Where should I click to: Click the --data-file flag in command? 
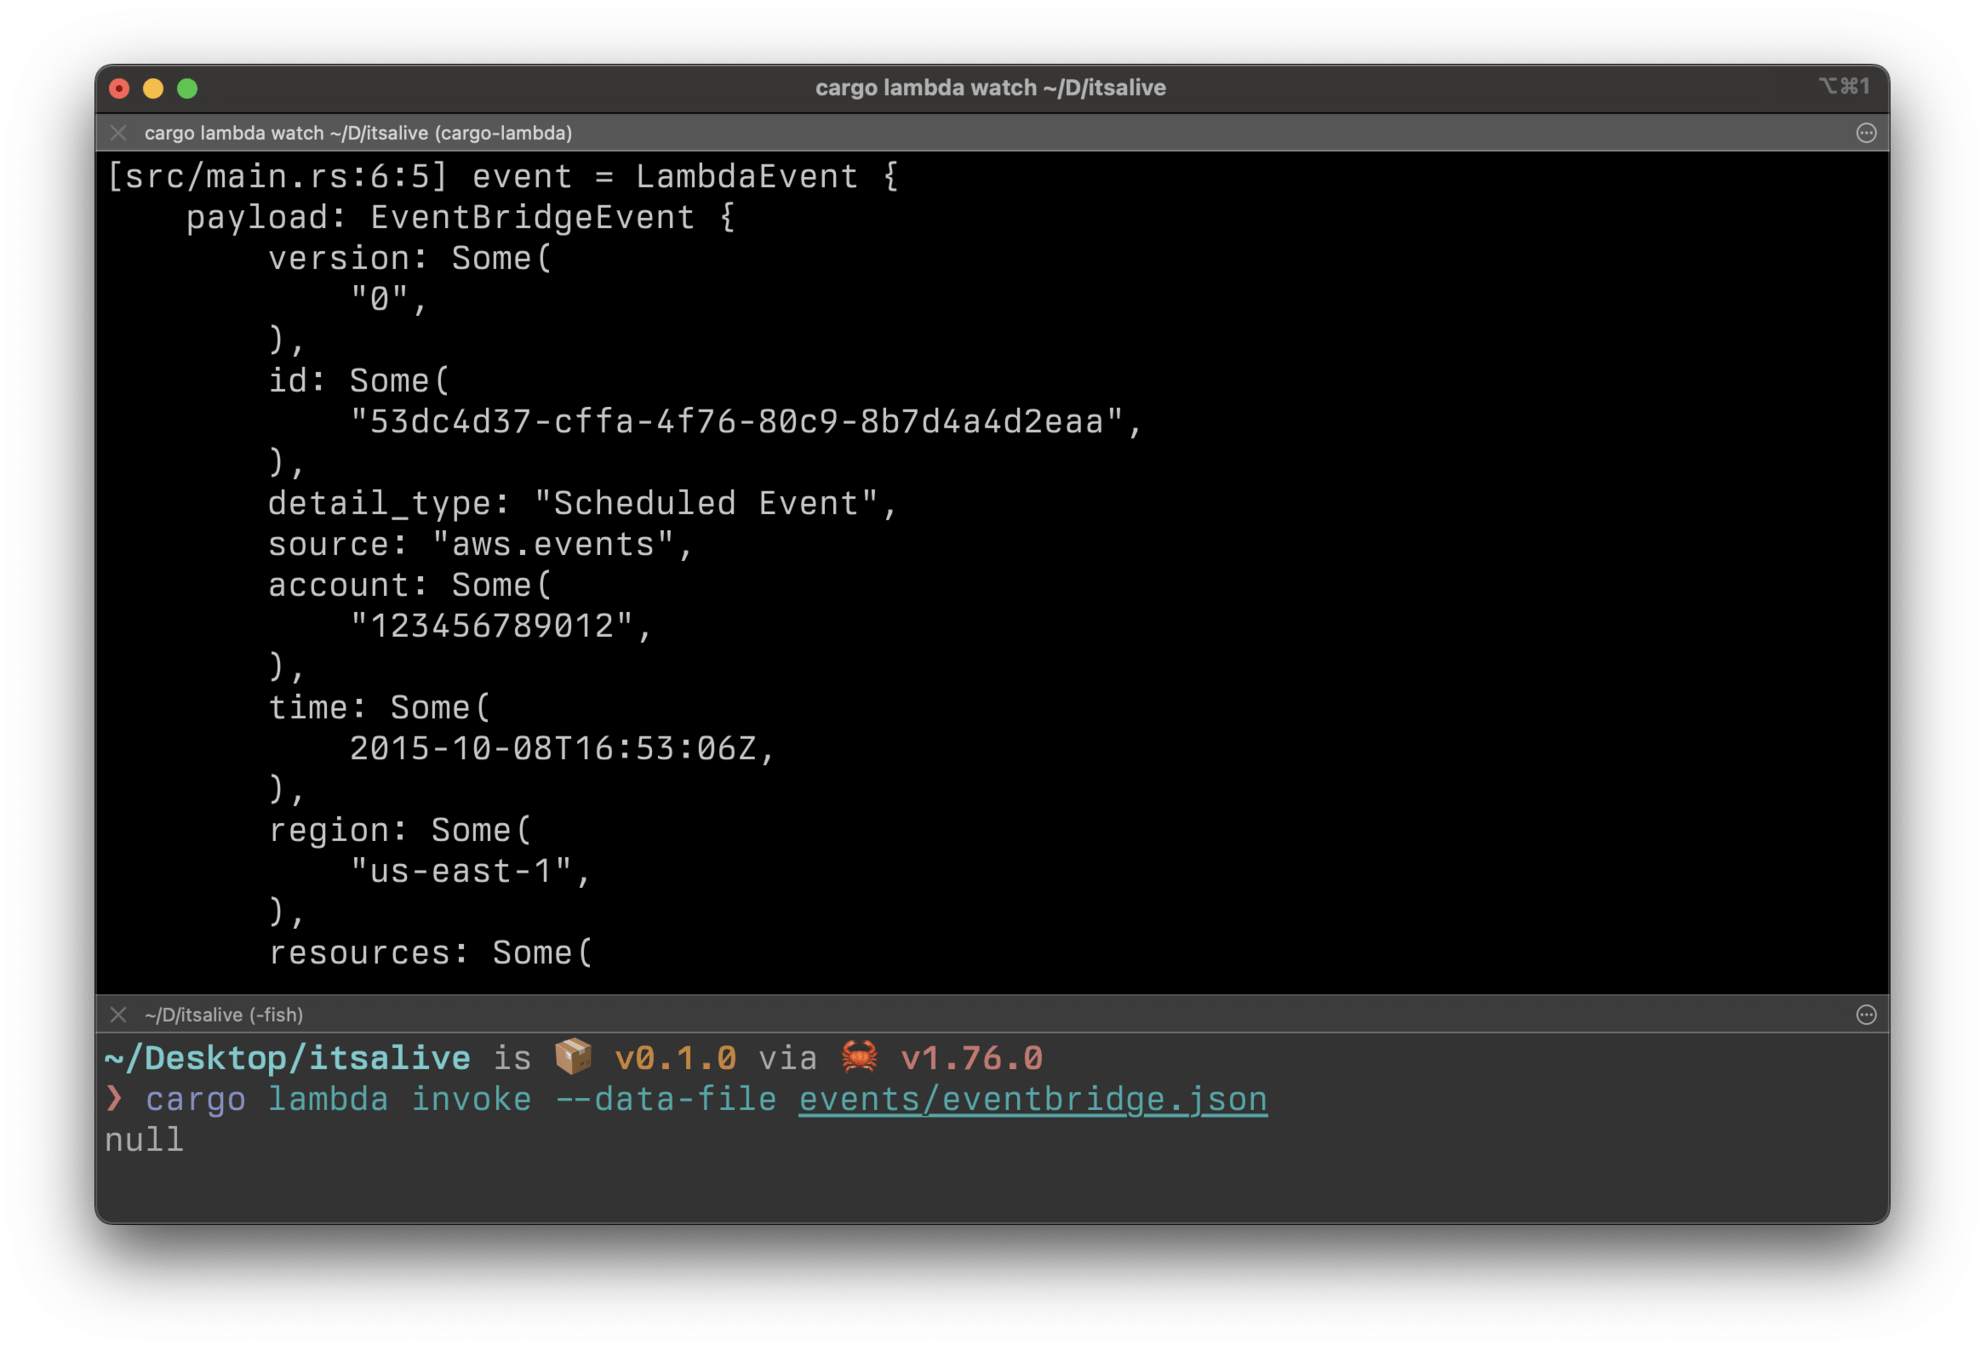[x=665, y=1099]
